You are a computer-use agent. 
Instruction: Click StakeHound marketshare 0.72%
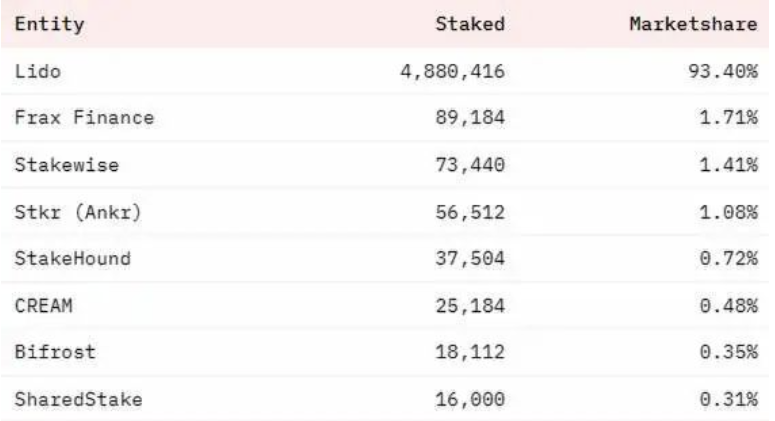729,258
